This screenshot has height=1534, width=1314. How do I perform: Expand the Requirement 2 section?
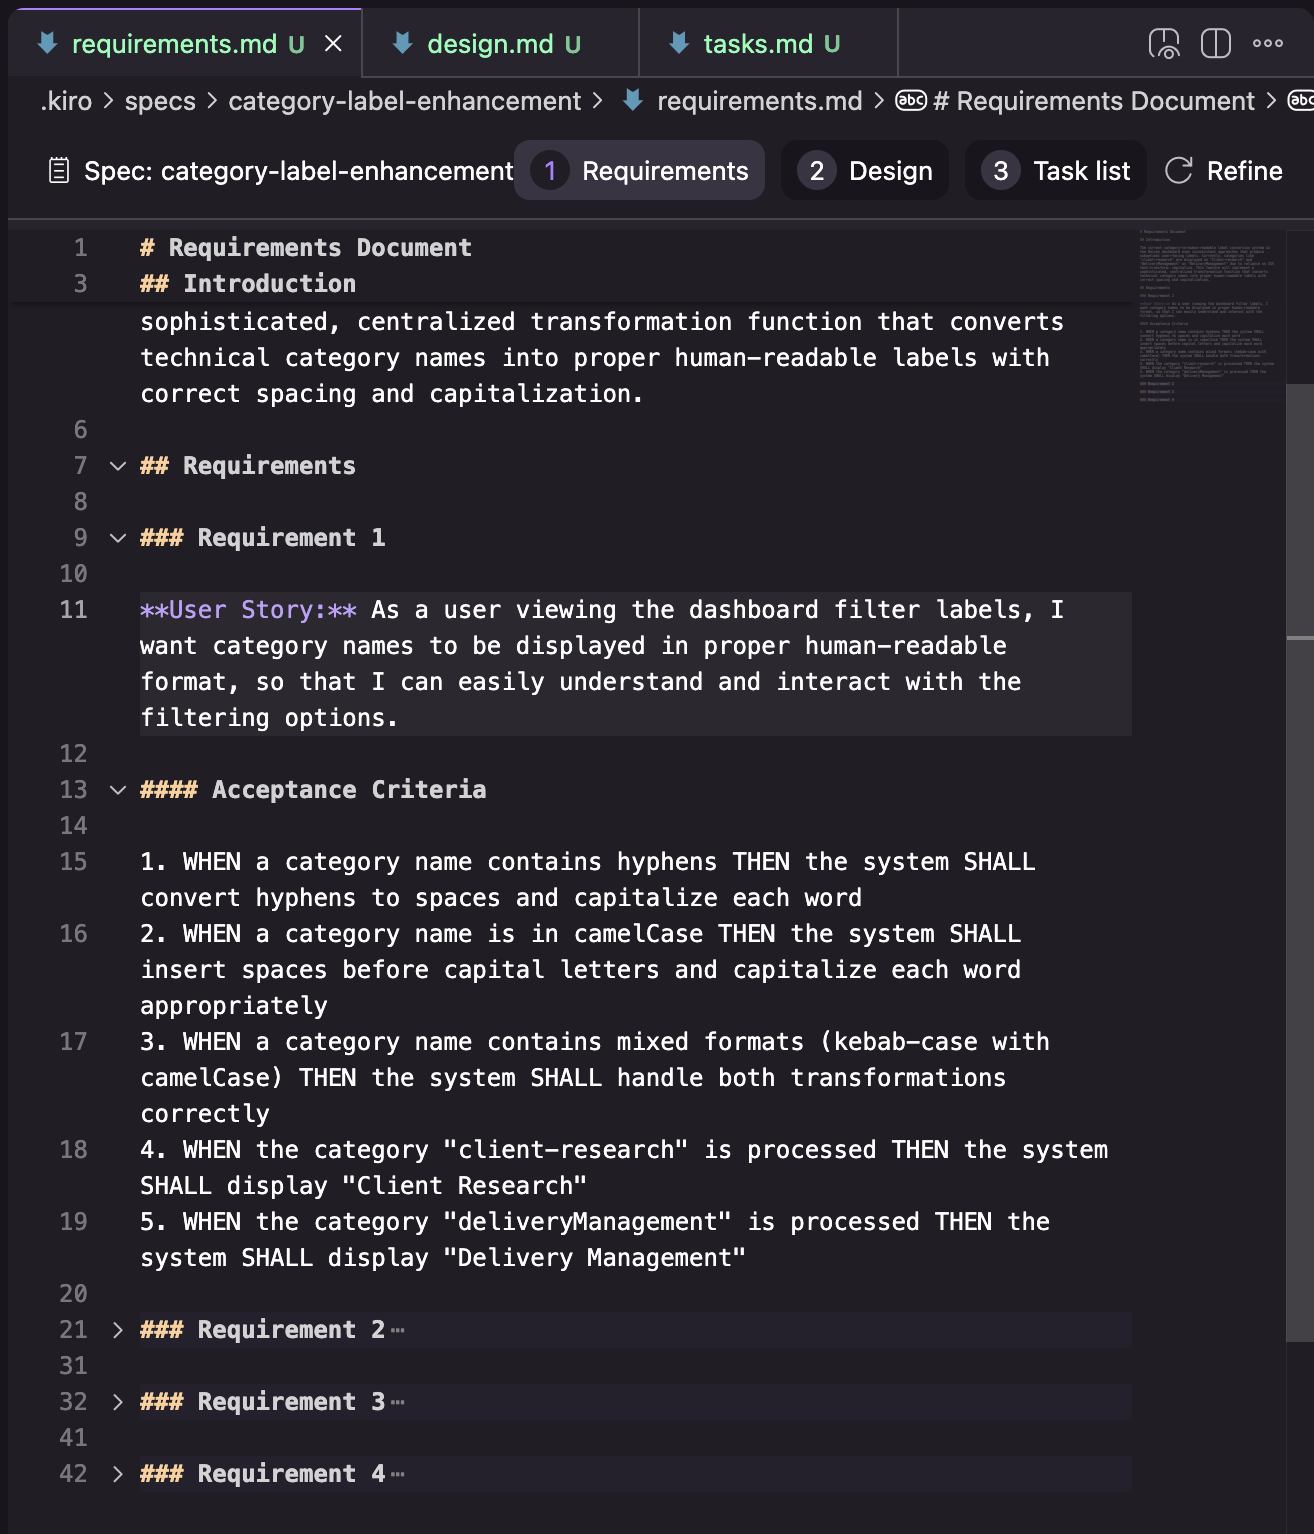117,1330
